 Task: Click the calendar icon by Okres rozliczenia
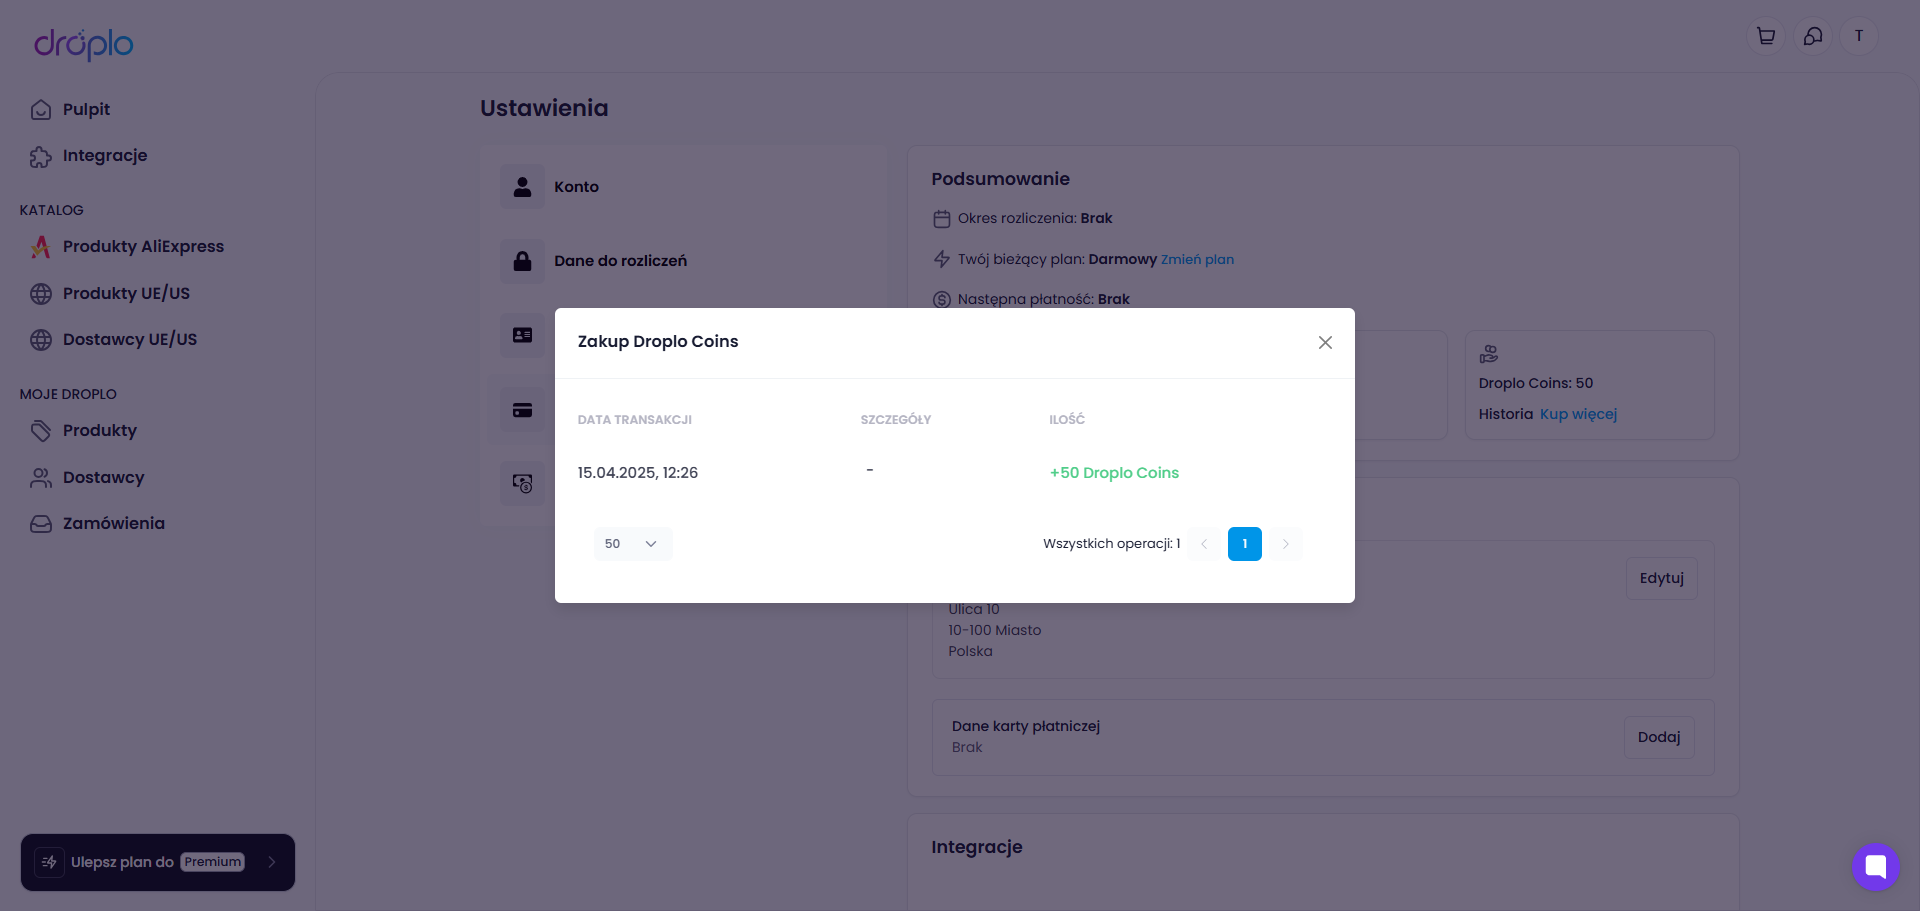tap(942, 219)
